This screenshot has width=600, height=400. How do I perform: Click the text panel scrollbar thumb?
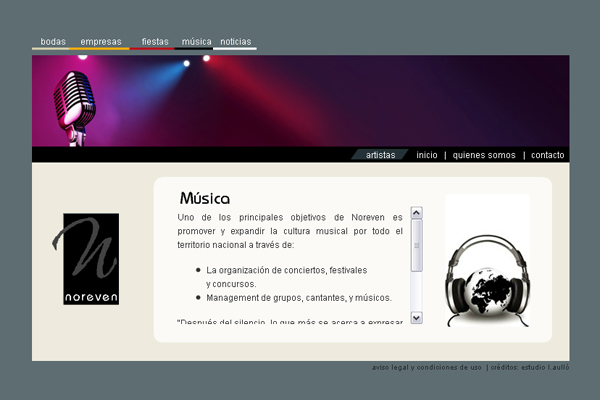tap(416, 245)
